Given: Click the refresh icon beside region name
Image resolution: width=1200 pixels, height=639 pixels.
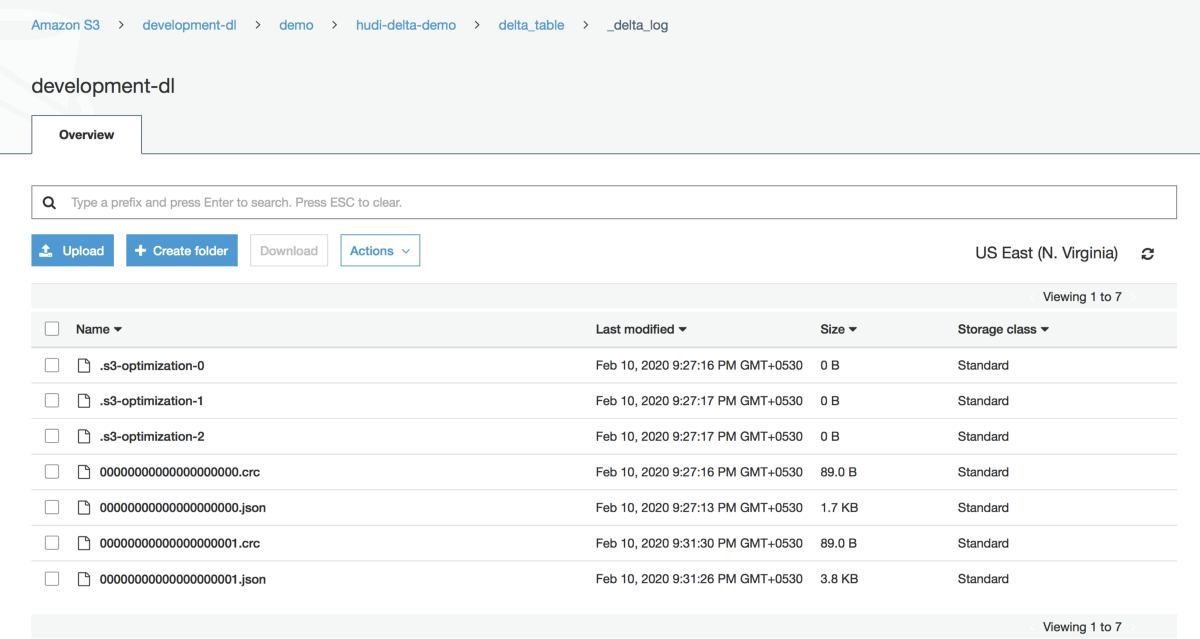Looking at the screenshot, I should (x=1147, y=254).
